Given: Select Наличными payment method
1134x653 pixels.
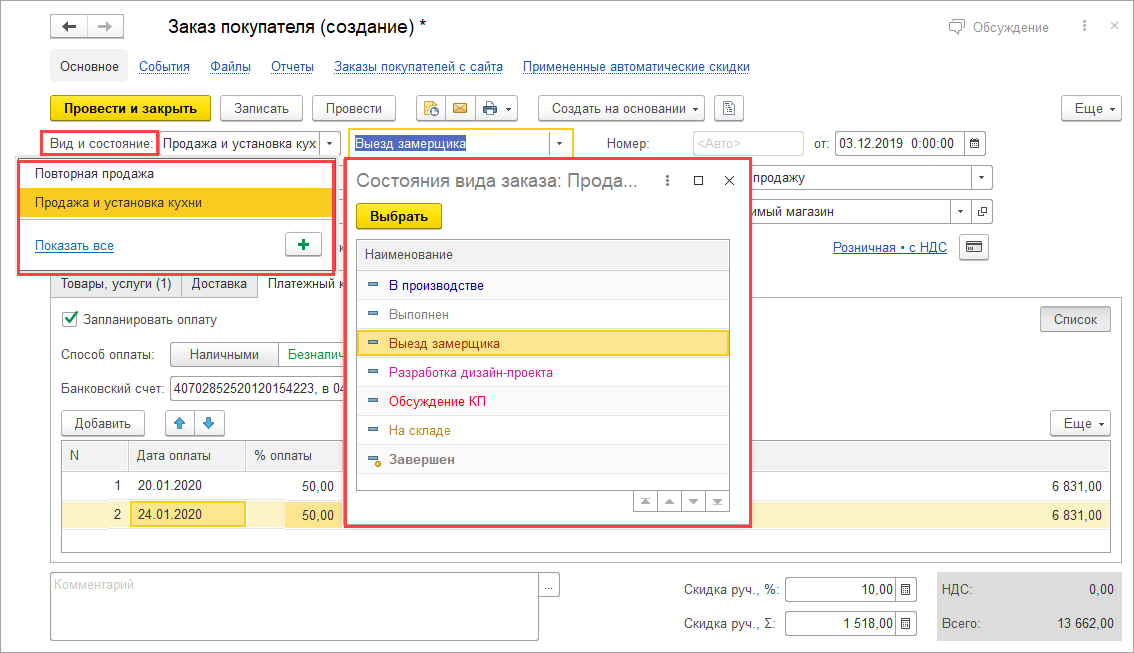Looking at the screenshot, I should click(x=224, y=354).
